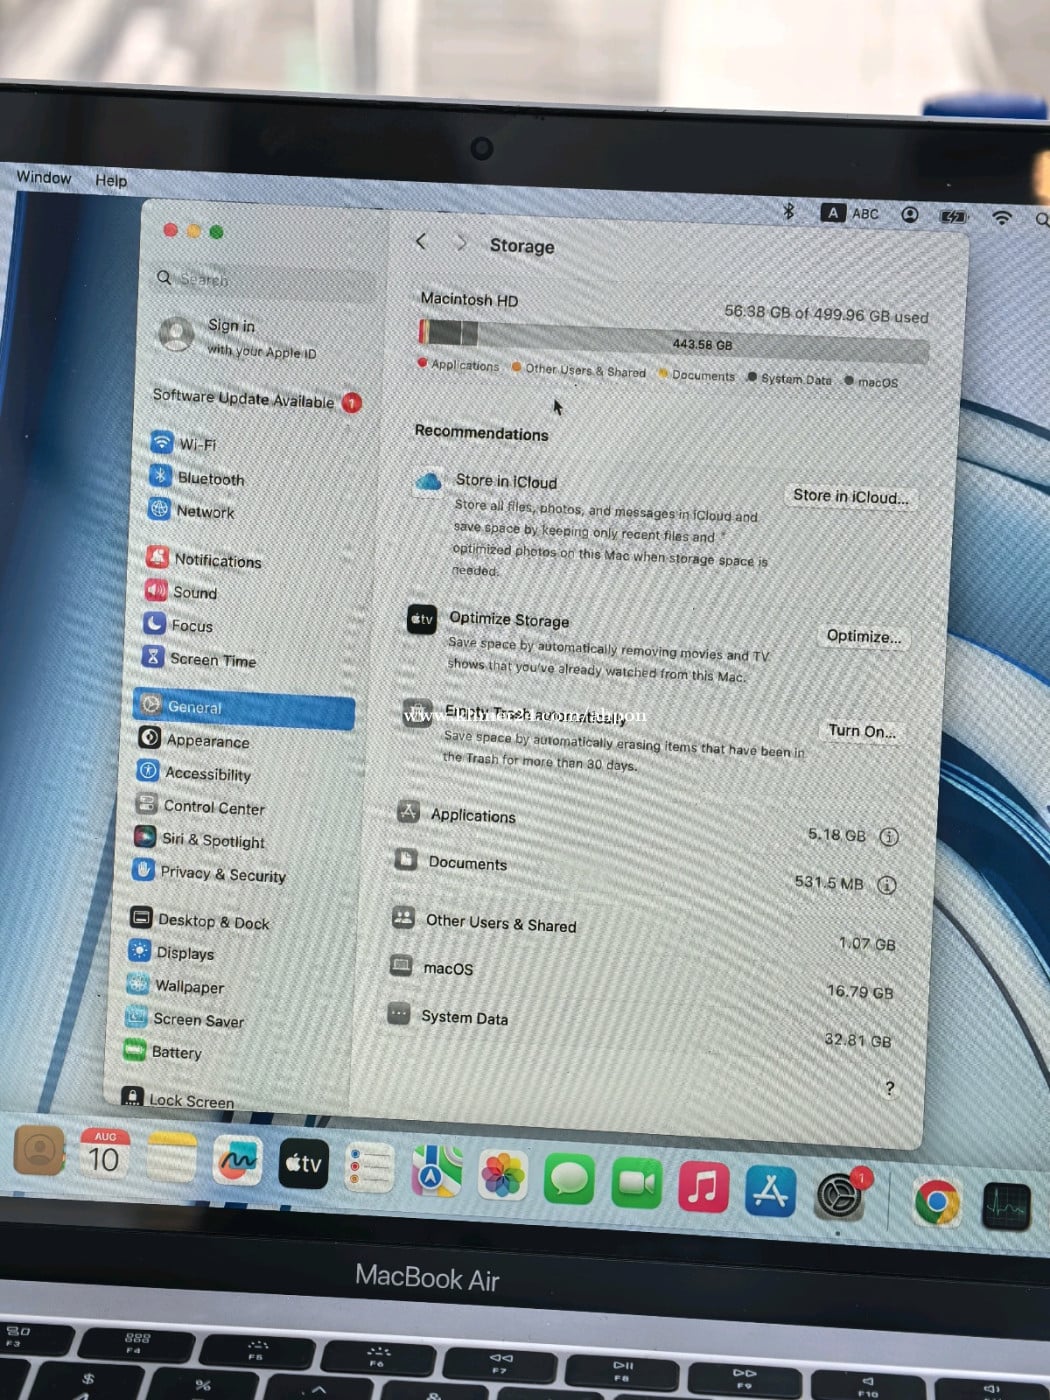This screenshot has width=1050, height=1400.
Task: Sign in with your Apple ID
Action: (240, 337)
